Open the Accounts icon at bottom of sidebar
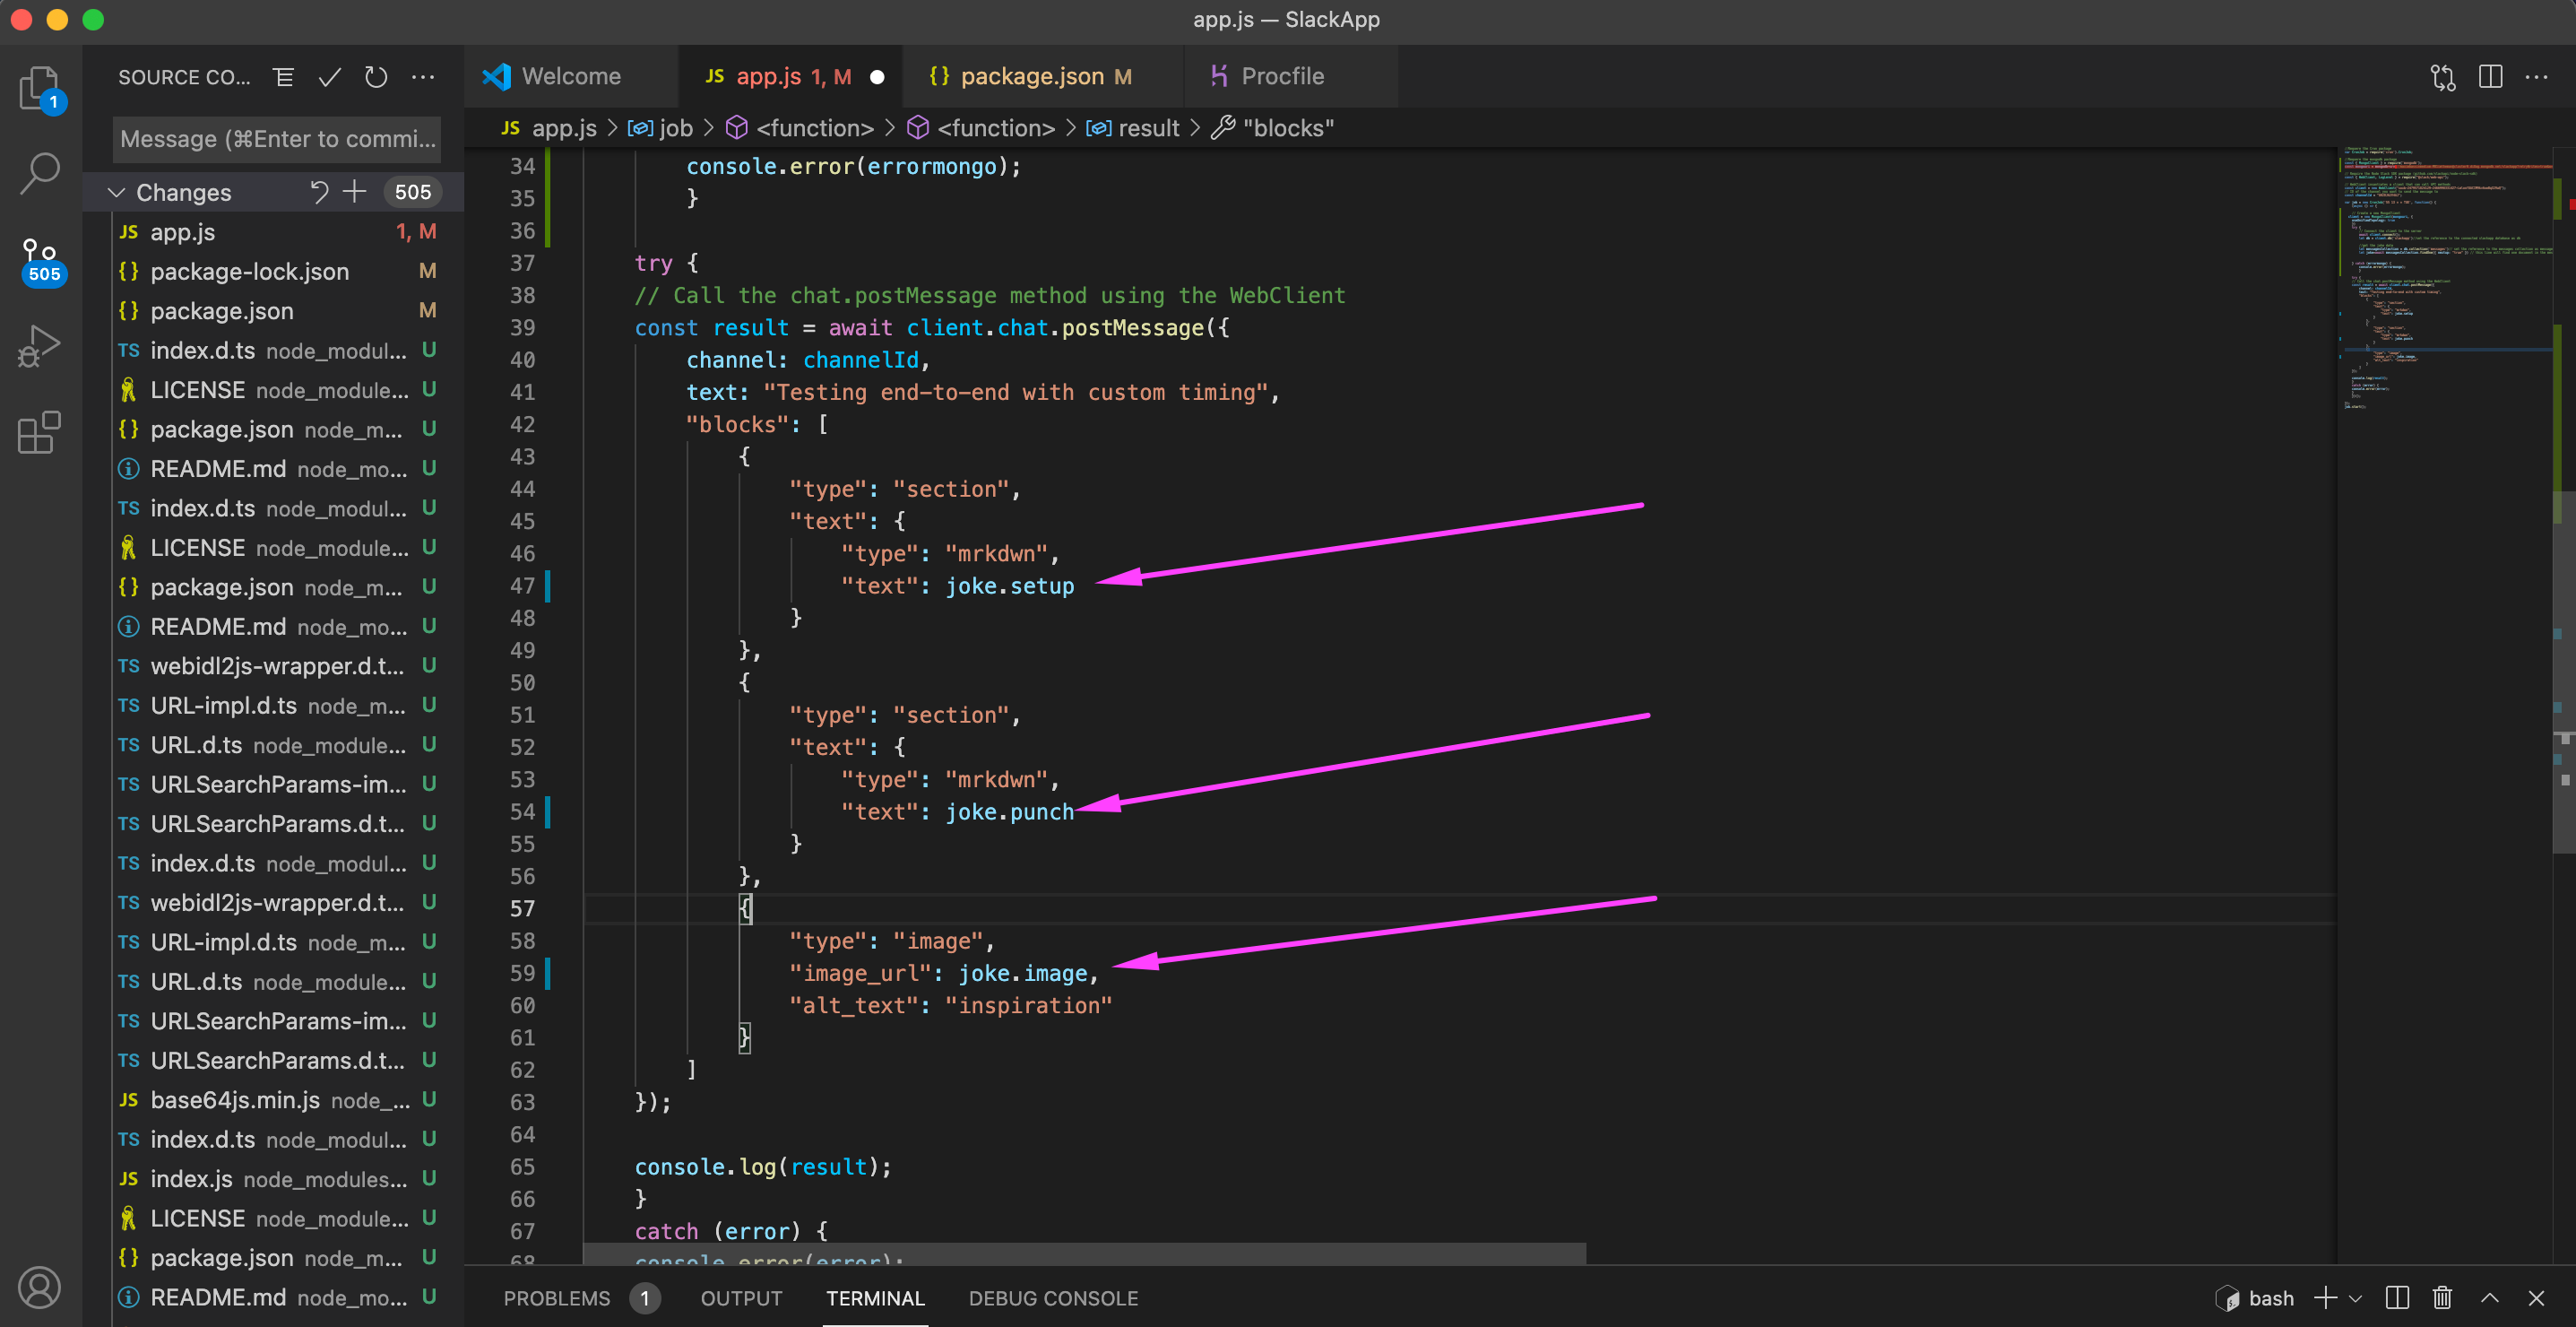2576x1327 pixels. point(40,1288)
